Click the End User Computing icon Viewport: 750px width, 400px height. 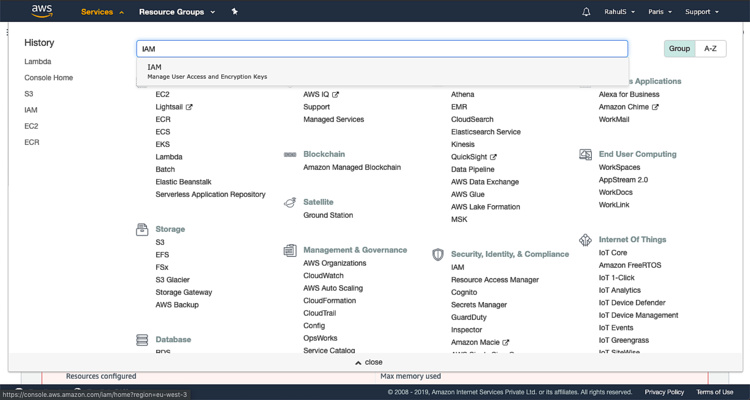(x=585, y=155)
